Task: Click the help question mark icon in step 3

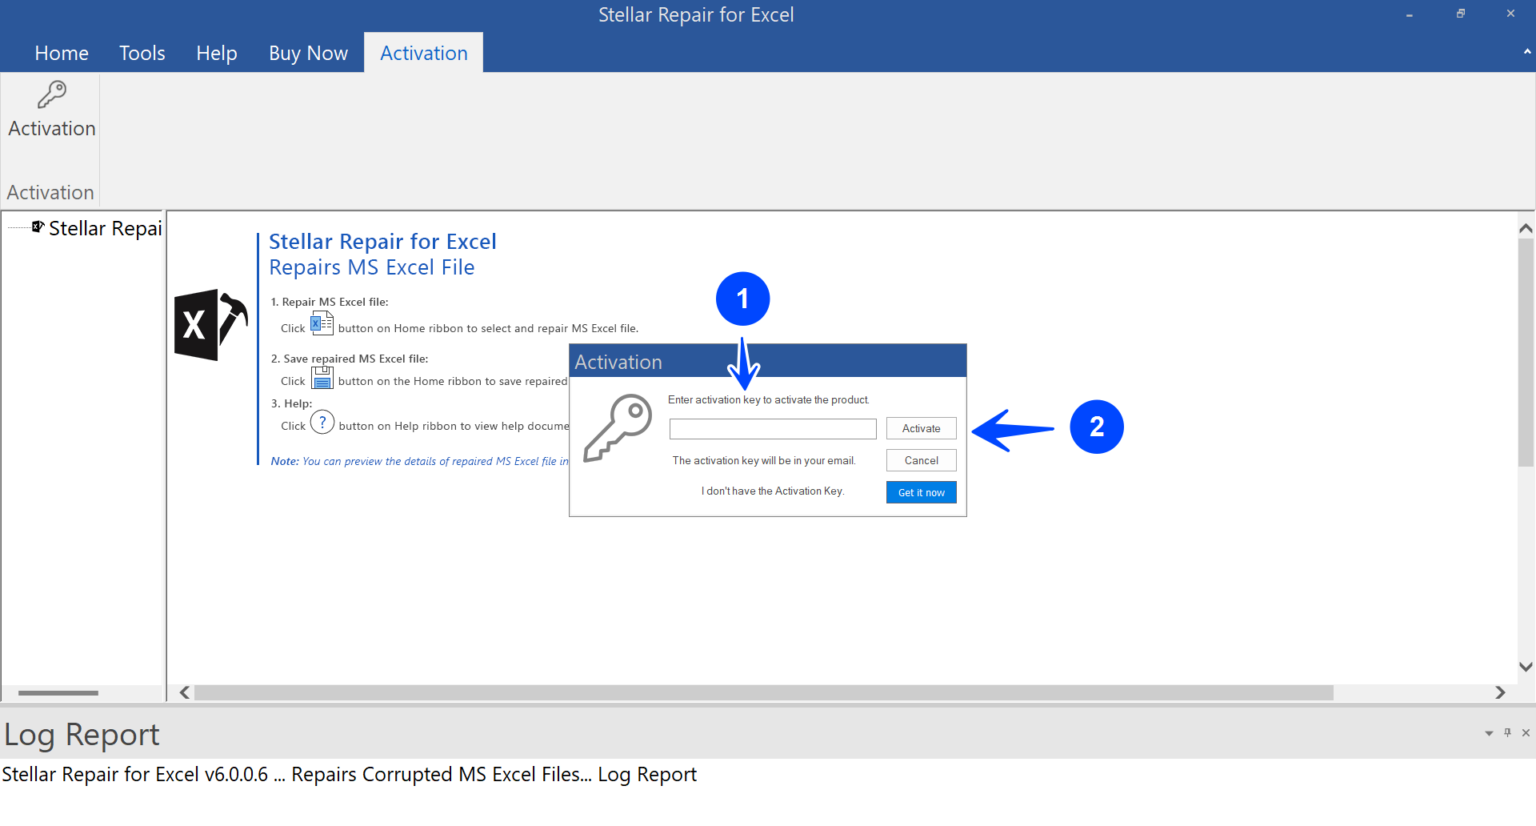Action: click(x=321, y=422)
